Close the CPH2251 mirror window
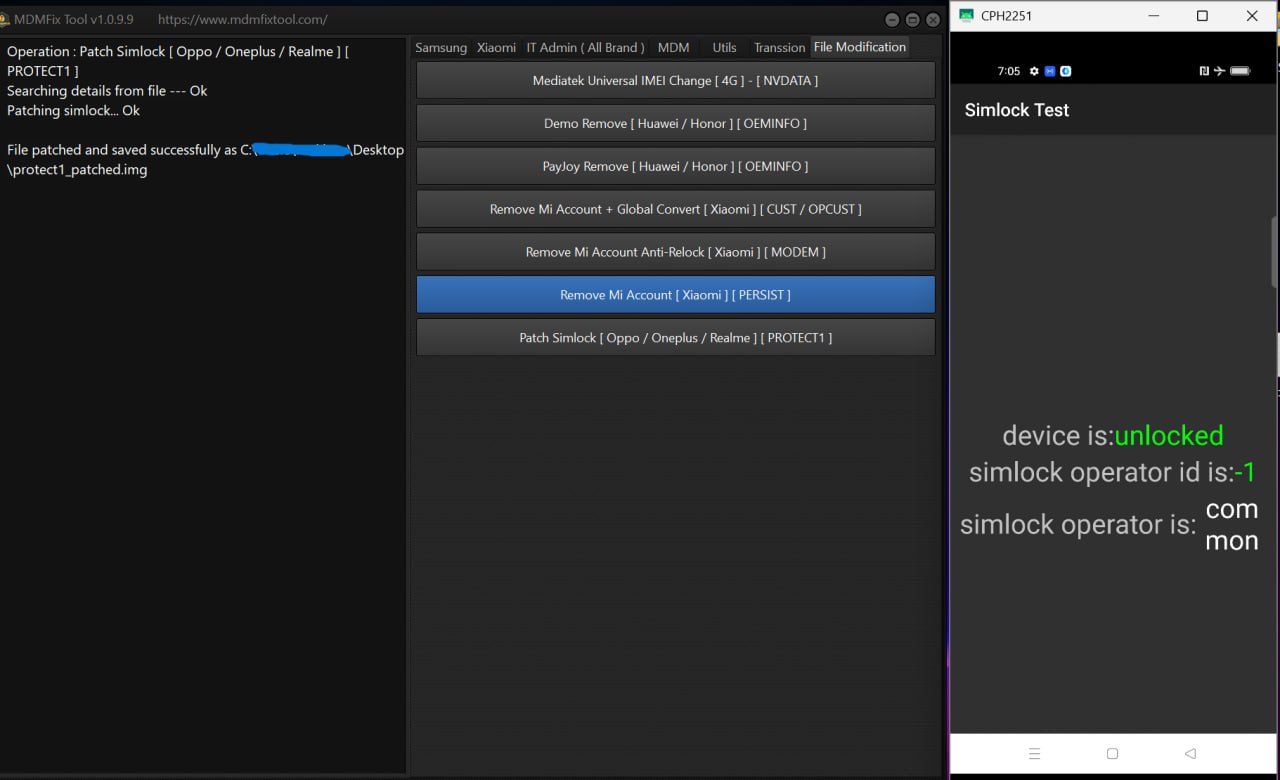This screenshot has width=1280, height=780. [x=1252, y=16]
